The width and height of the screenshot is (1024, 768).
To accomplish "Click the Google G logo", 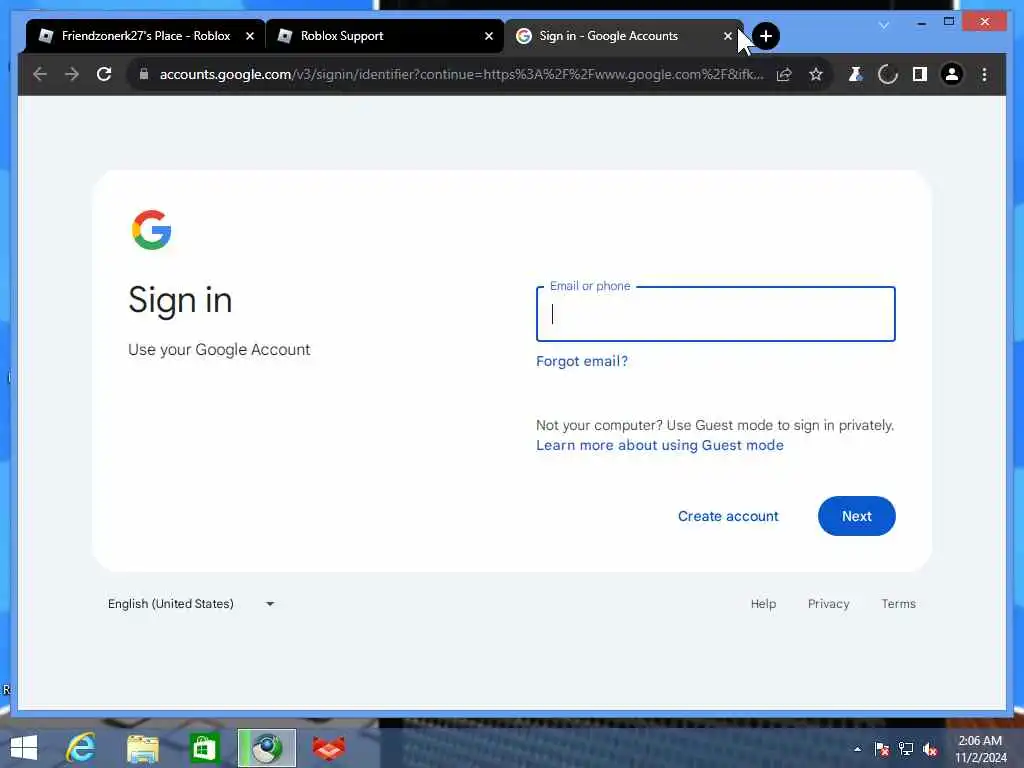I will (x=152, y=230).
